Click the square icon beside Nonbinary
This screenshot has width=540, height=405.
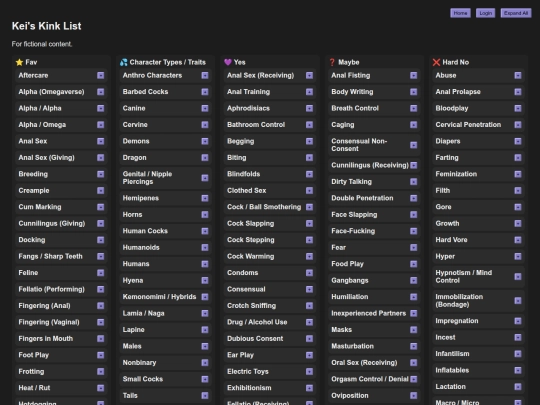[x=205, y=363]
